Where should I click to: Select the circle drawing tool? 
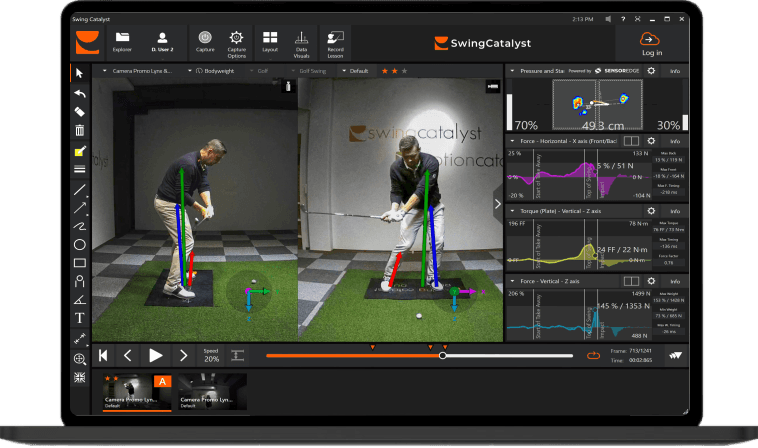tap(79, 244)
